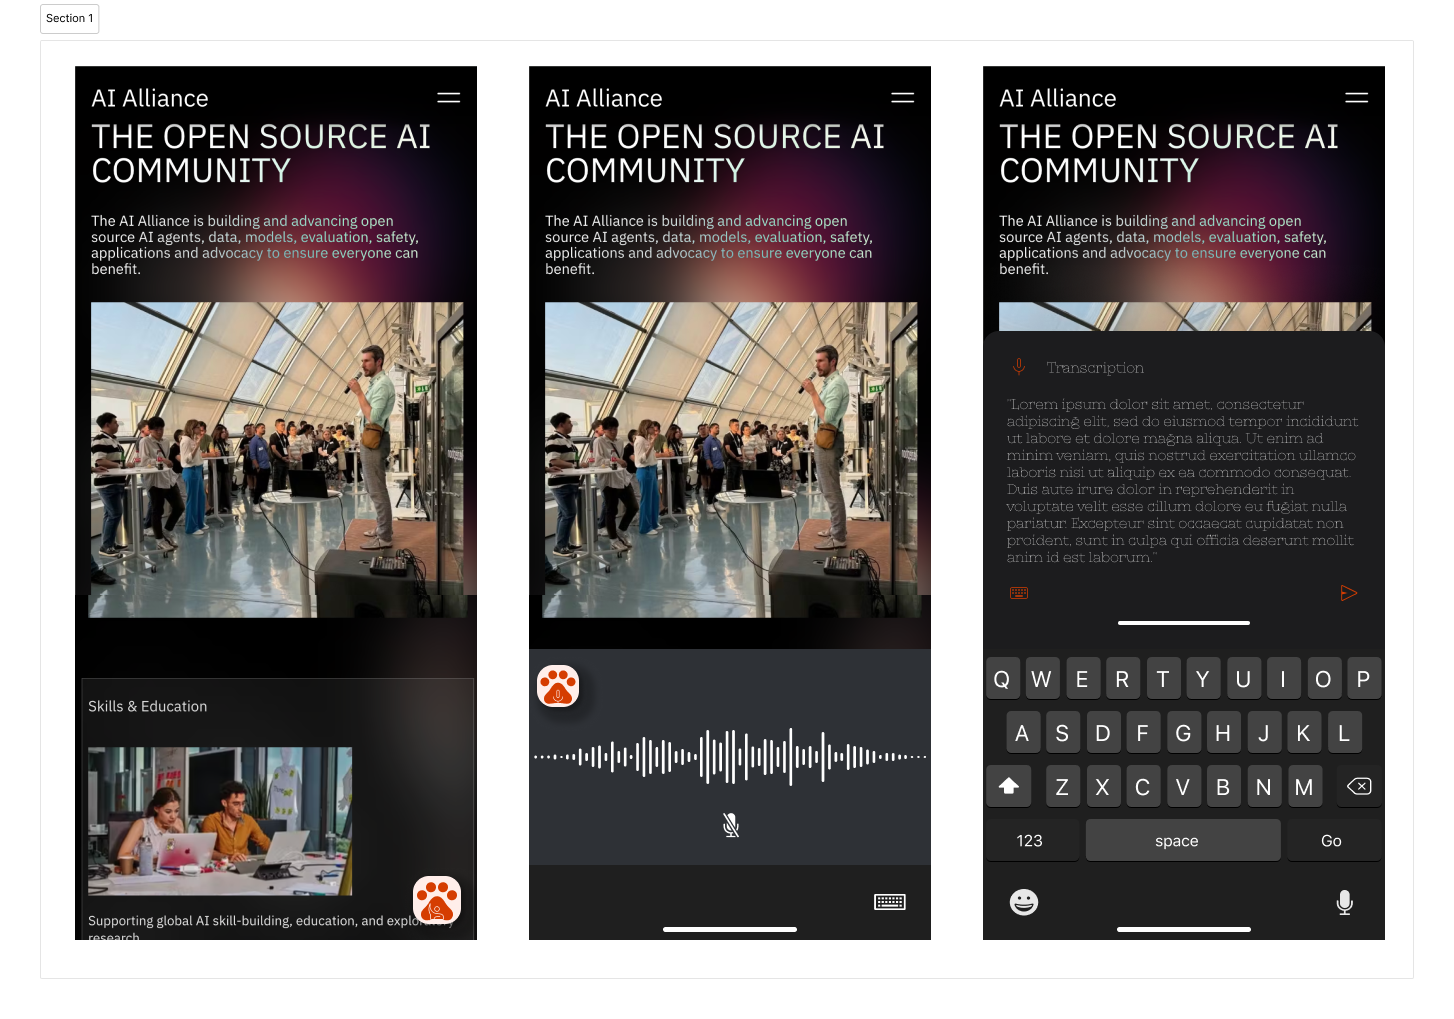Tap the Q key
1454x1019 pixels.
(x=1002, y=679)
